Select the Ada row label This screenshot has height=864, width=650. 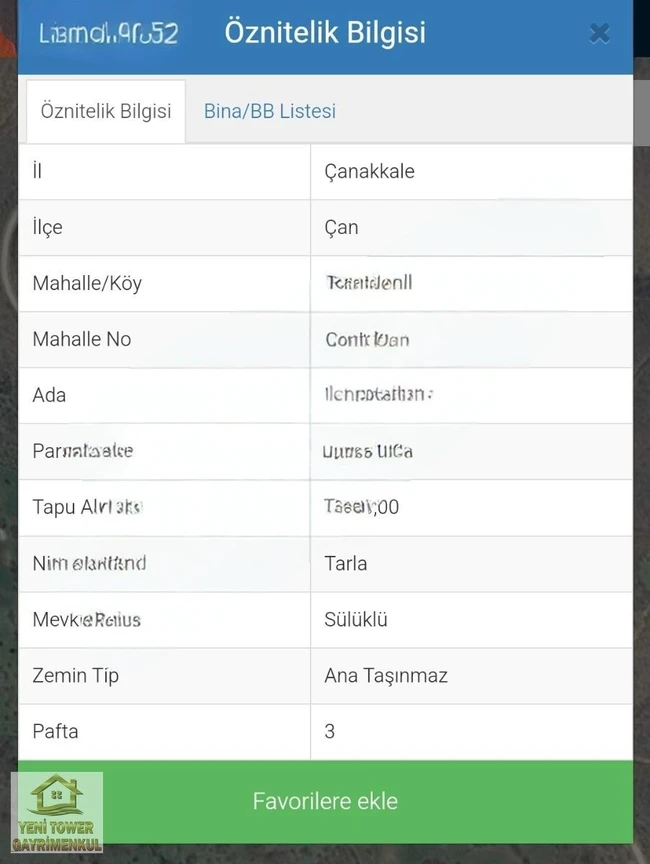tap(49, 395)
